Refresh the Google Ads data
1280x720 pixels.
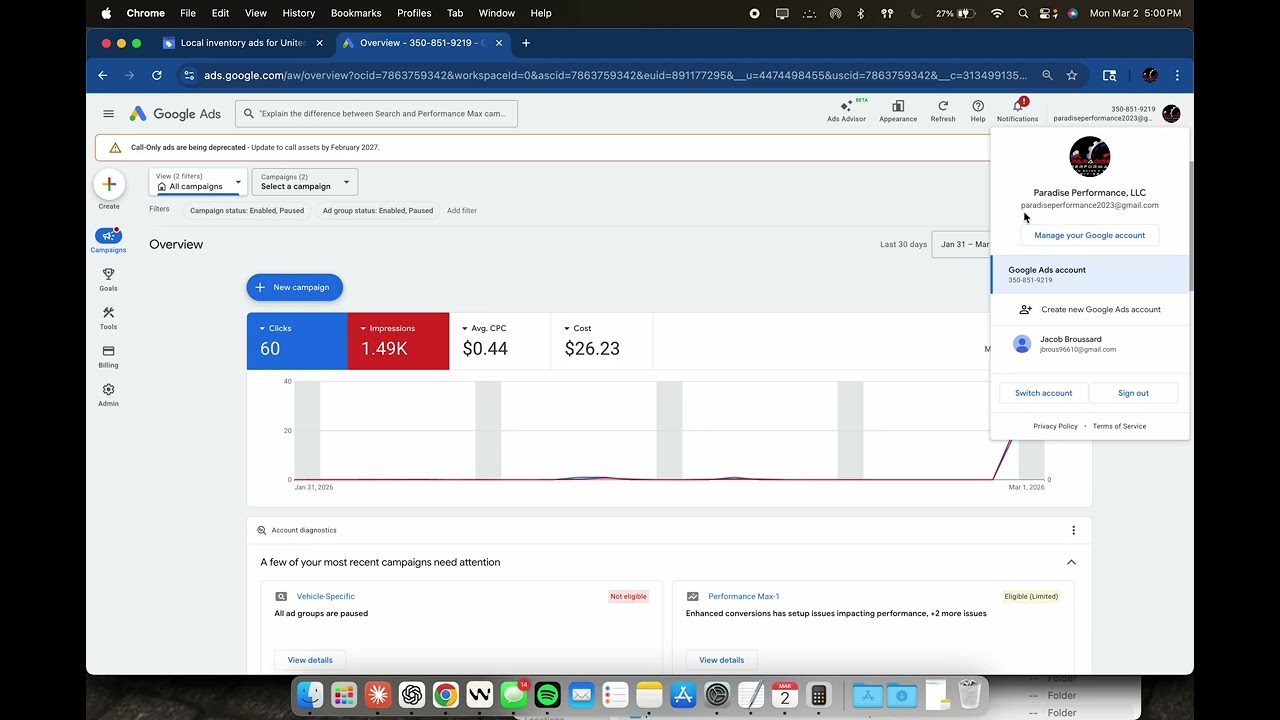[943, 110]
